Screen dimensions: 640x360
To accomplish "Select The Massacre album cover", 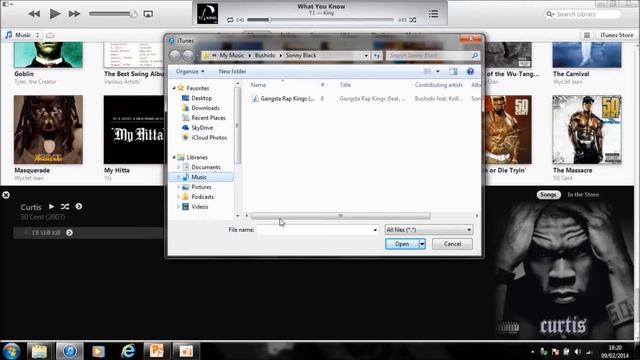I will point(587,129).
